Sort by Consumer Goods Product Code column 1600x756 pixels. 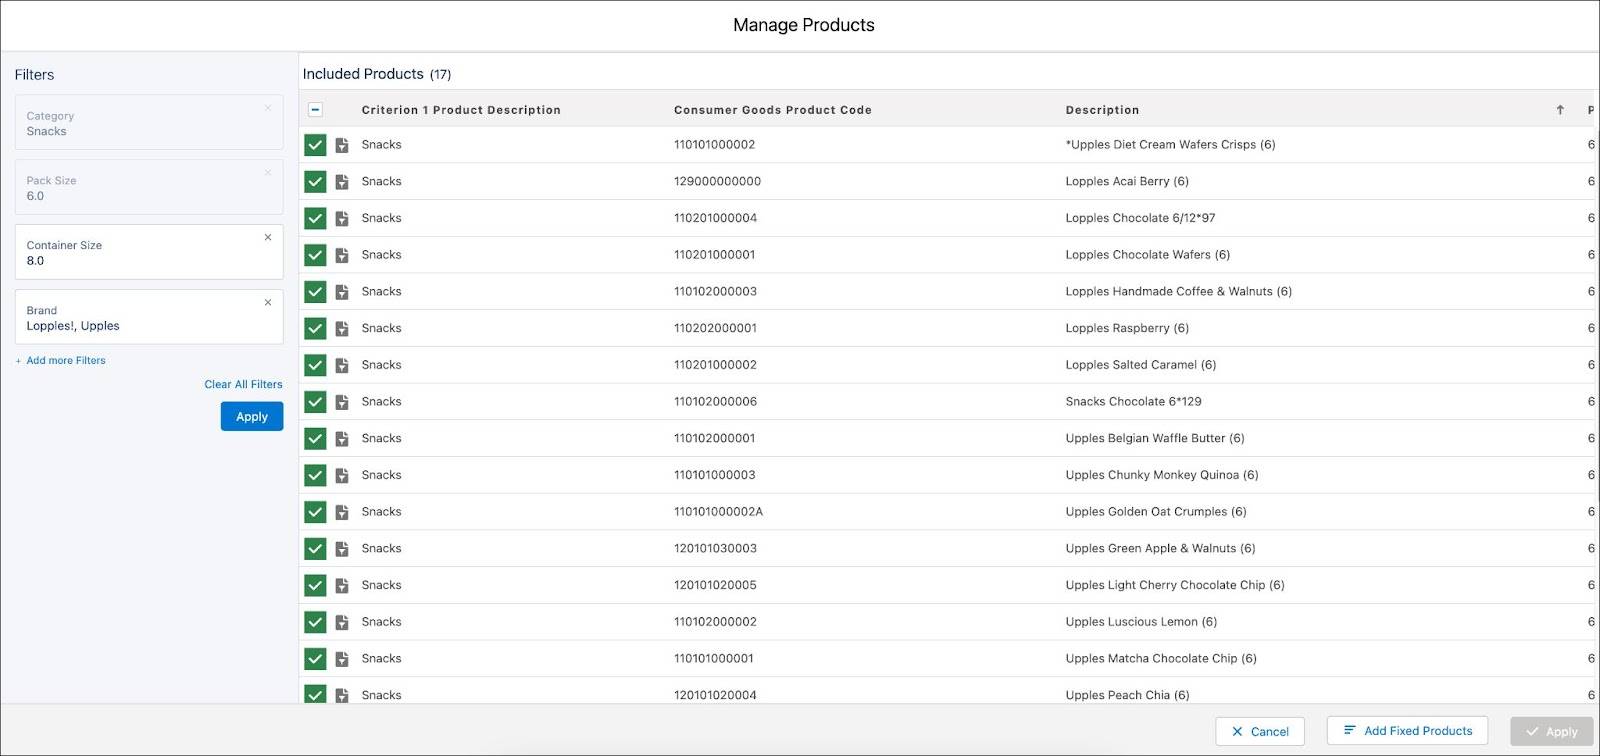773,110
